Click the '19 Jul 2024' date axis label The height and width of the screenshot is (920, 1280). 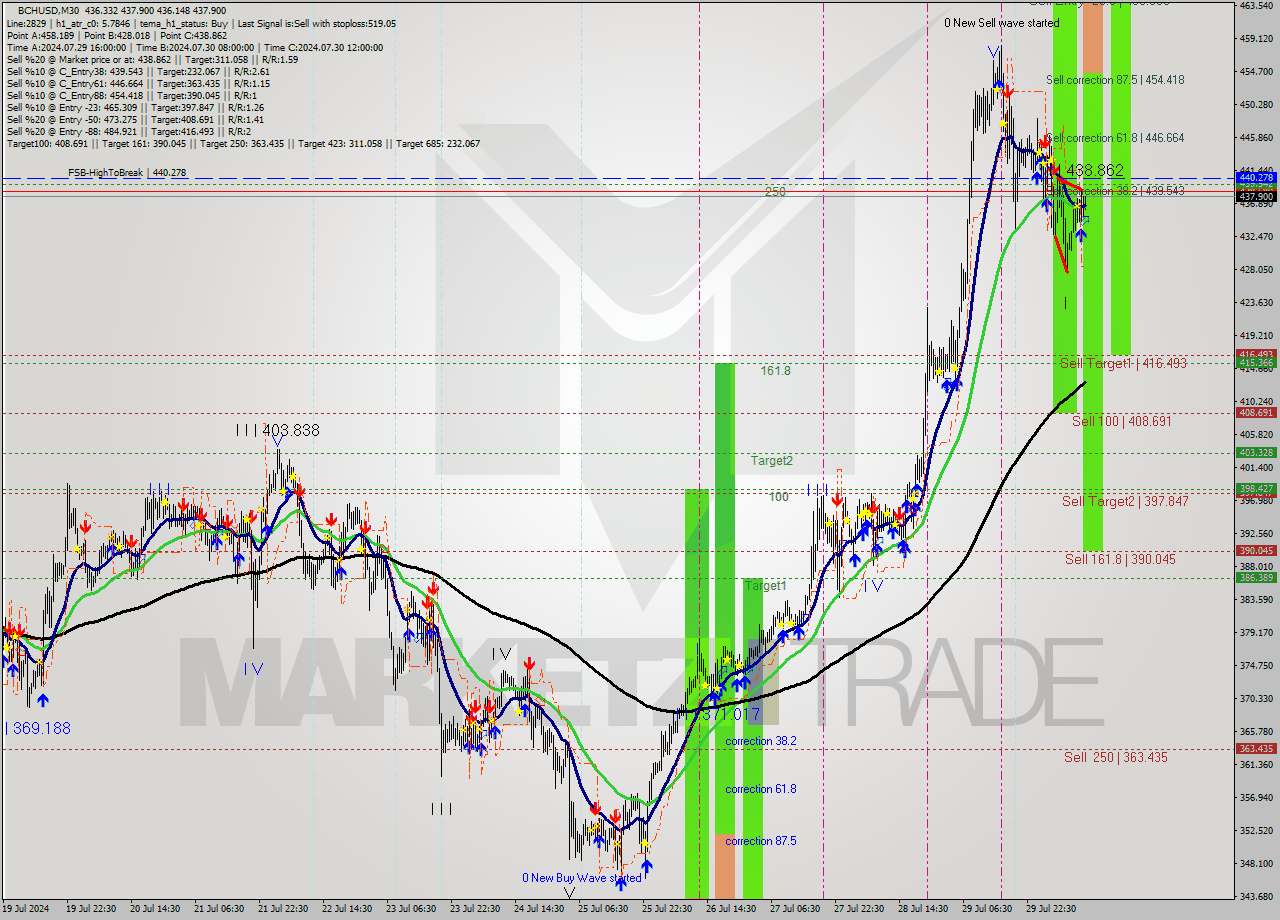[x=26, y=909]
